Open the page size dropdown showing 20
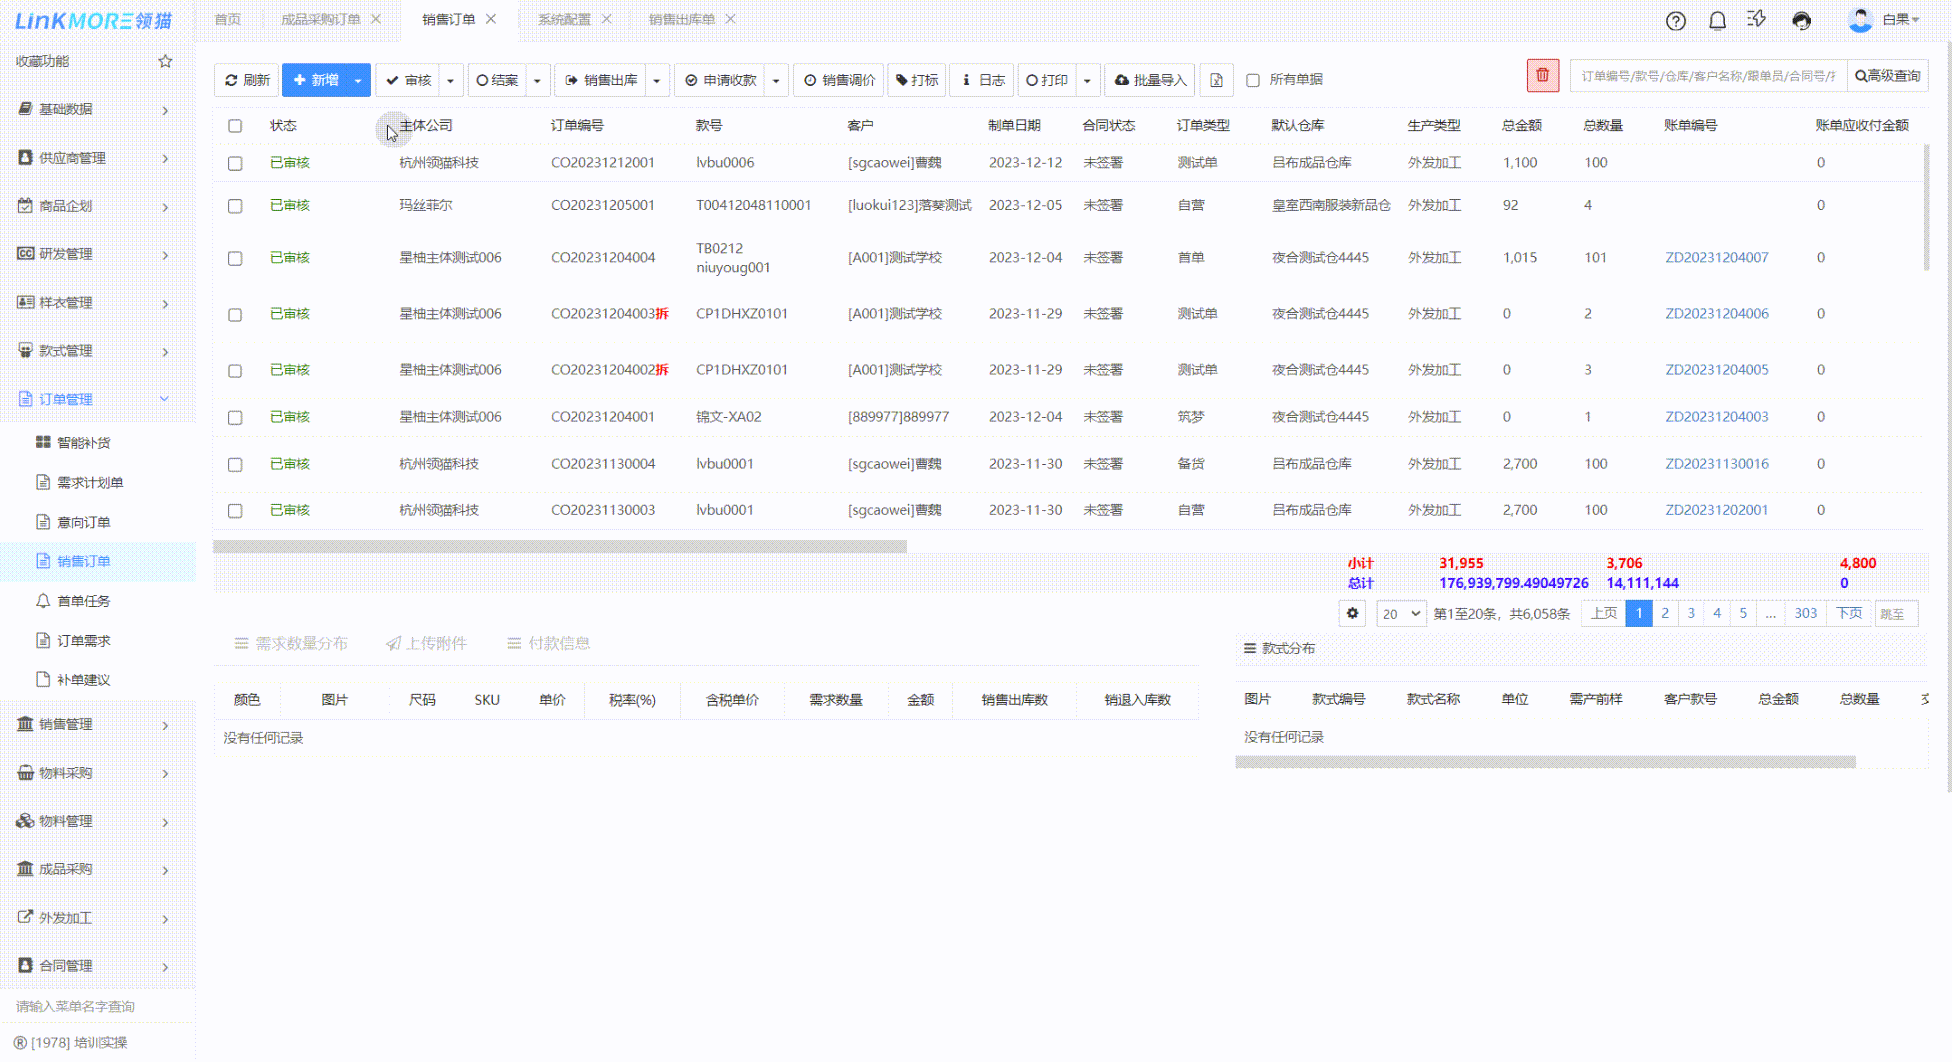 tap(1400, 613)
